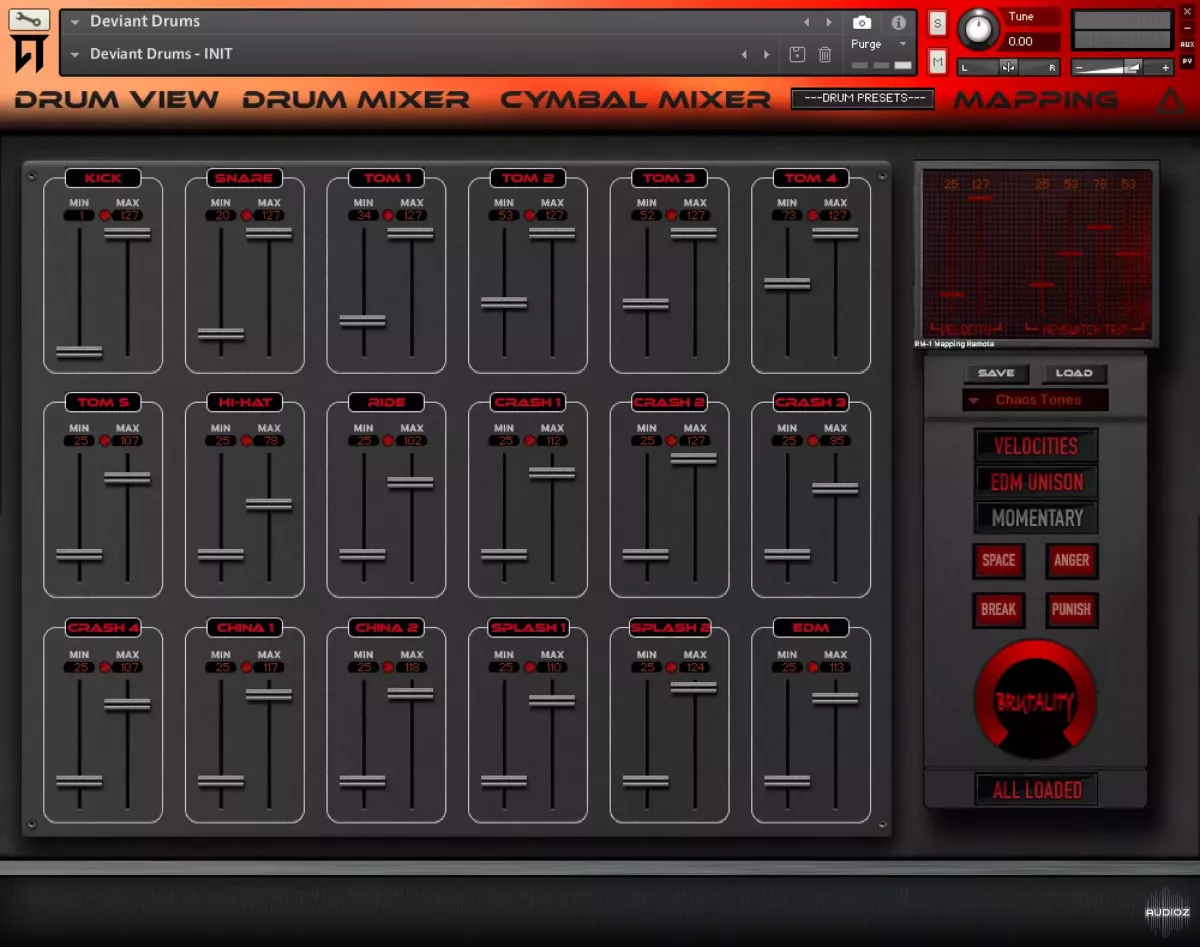Enable the SPACE effect button

[998, 561]
